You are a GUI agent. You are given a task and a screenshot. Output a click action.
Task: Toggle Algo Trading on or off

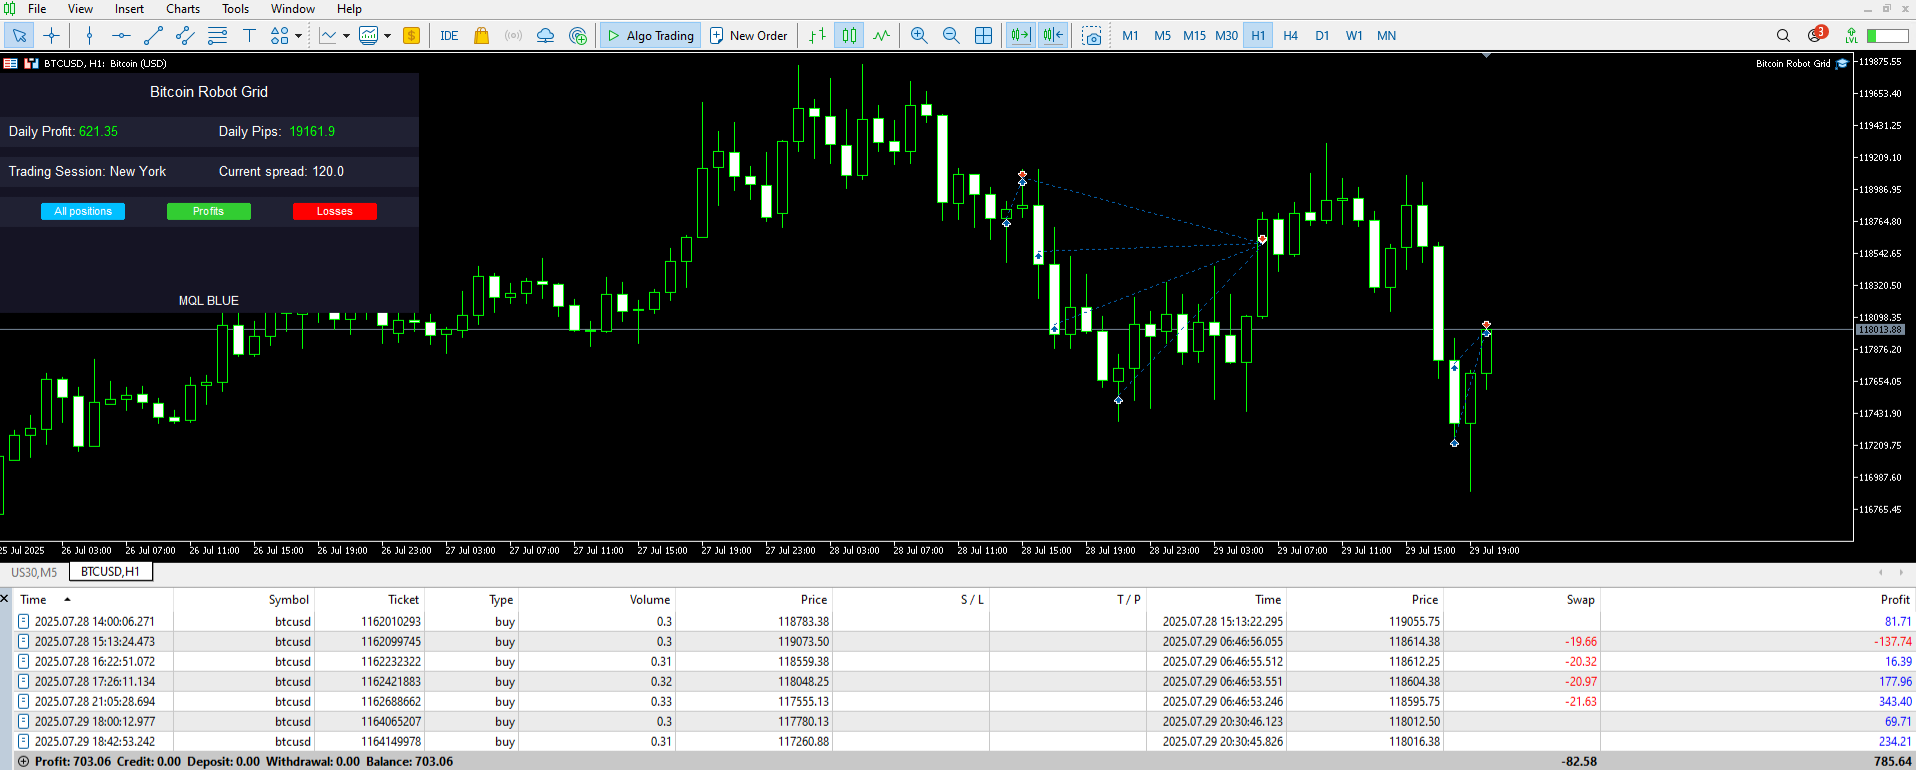[x=650, y=36]
